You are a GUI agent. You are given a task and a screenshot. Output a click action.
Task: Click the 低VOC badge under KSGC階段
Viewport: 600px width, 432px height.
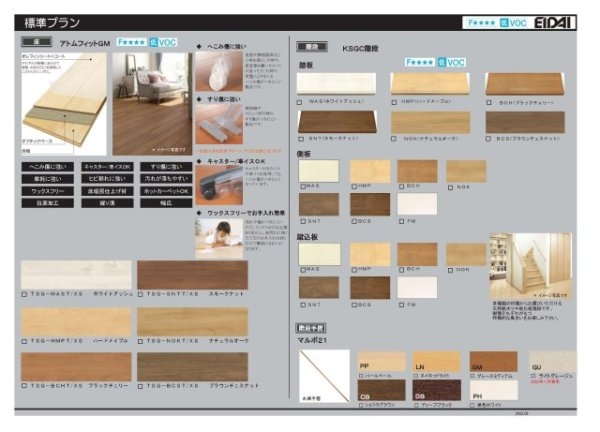(452, 62)
